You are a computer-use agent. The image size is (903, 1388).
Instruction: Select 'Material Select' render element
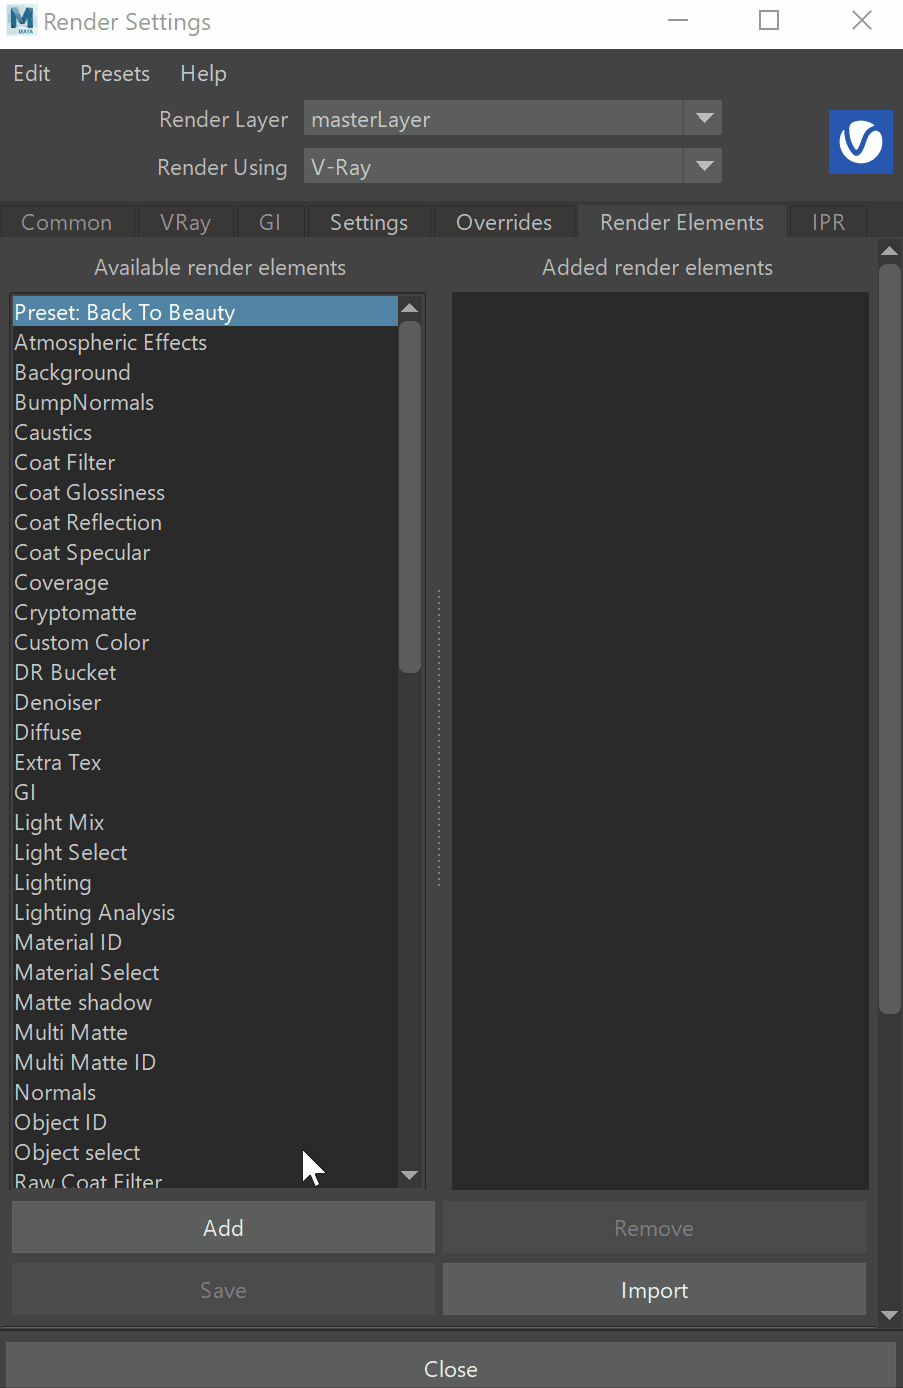point(205,972)
